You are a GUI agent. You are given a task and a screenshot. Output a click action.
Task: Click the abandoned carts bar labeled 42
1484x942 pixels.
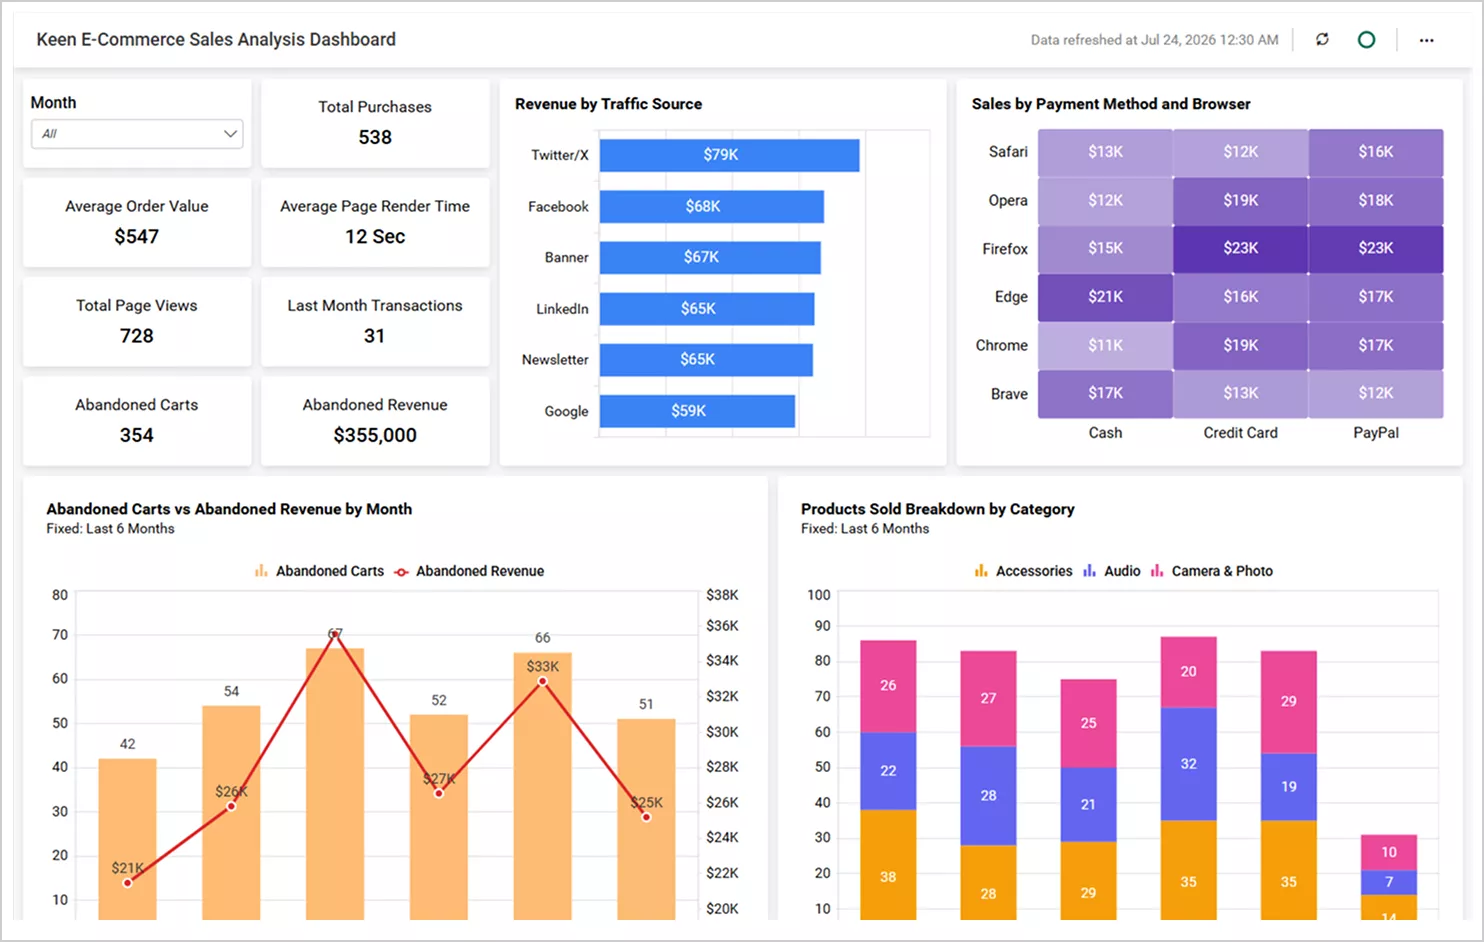point(127,839)
